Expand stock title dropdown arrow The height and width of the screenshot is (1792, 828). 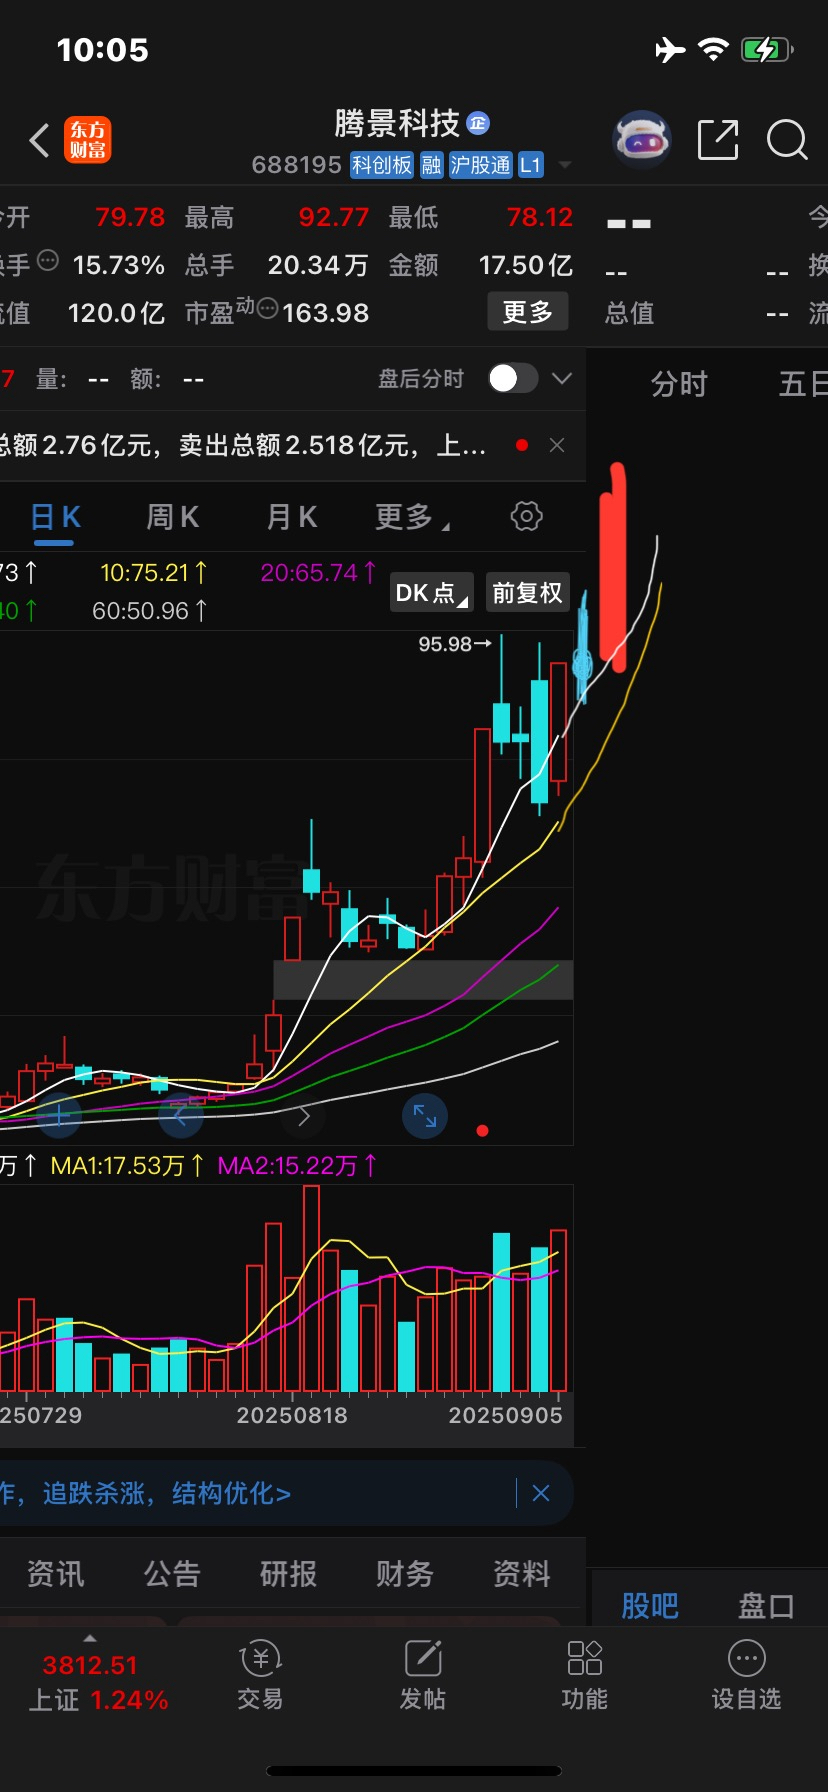[565, 165]
